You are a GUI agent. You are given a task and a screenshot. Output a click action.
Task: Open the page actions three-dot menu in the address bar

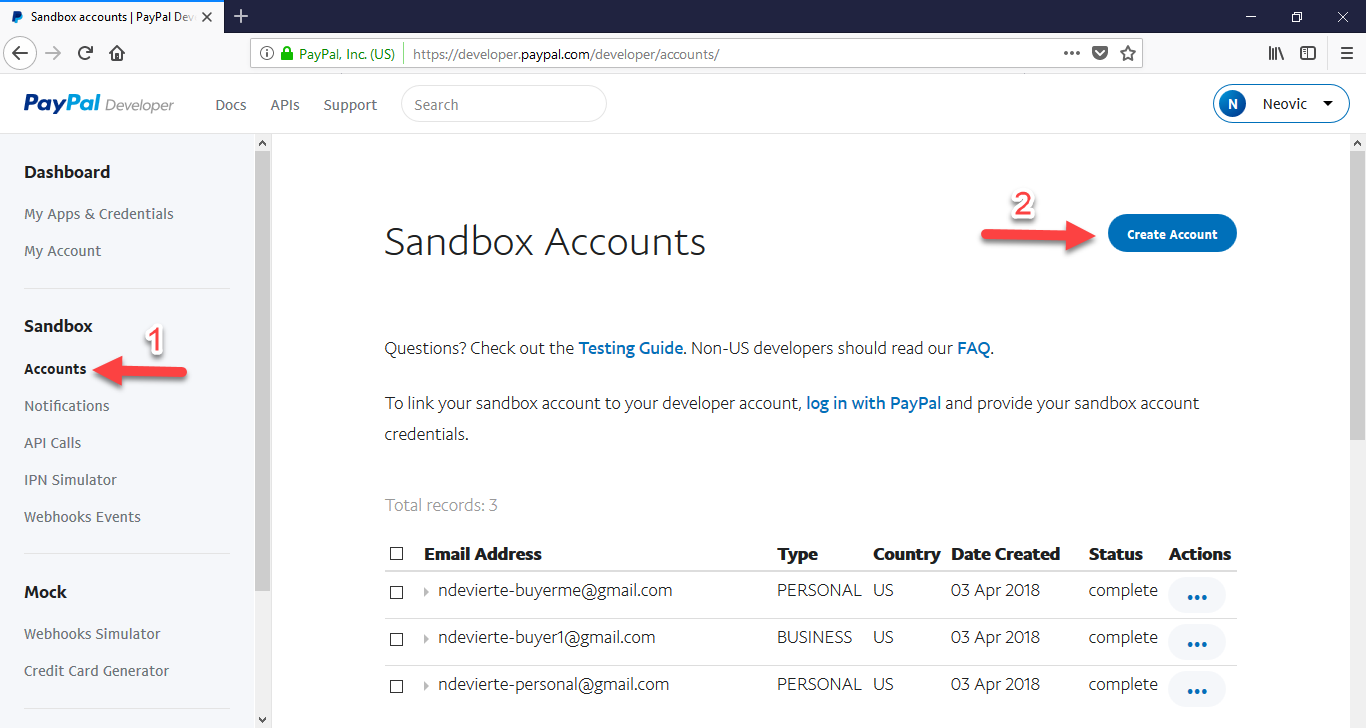[x=1071, y=53]
